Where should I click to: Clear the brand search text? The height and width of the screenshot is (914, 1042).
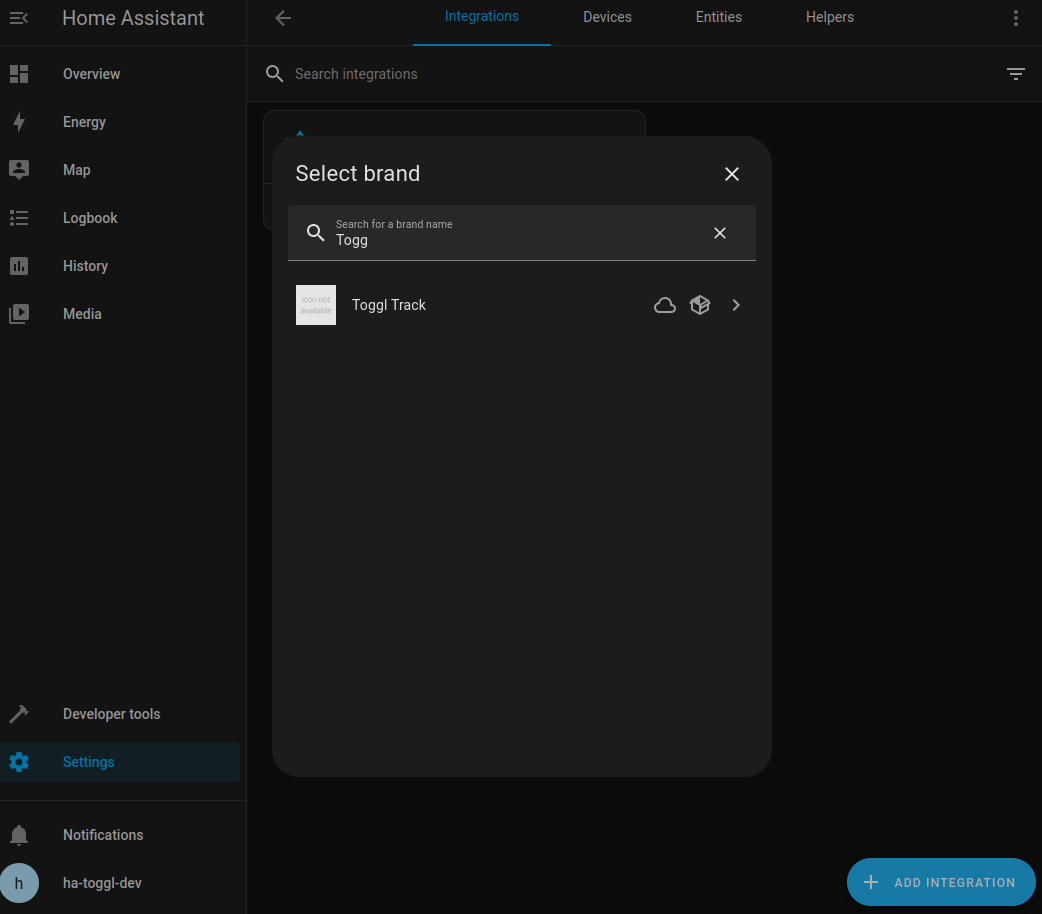[720, 233]
